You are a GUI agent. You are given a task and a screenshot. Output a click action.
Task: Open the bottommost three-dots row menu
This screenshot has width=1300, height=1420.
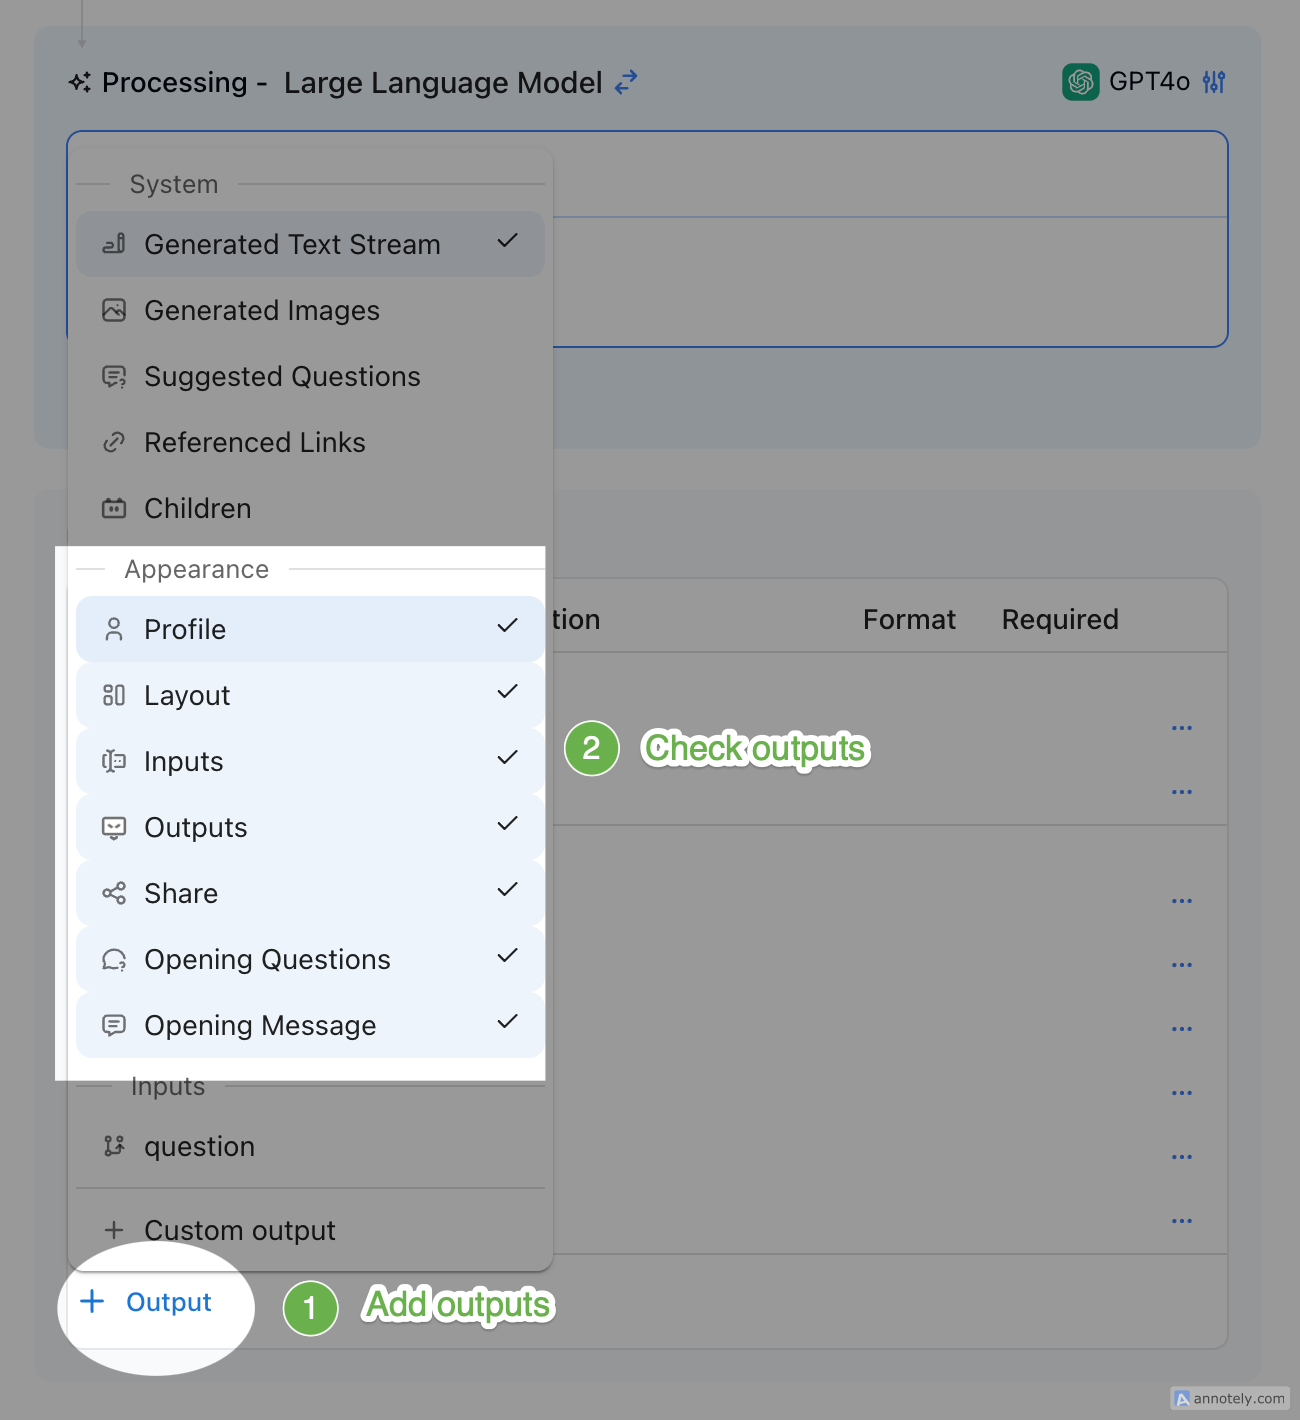click(x=1181, y=1221)
